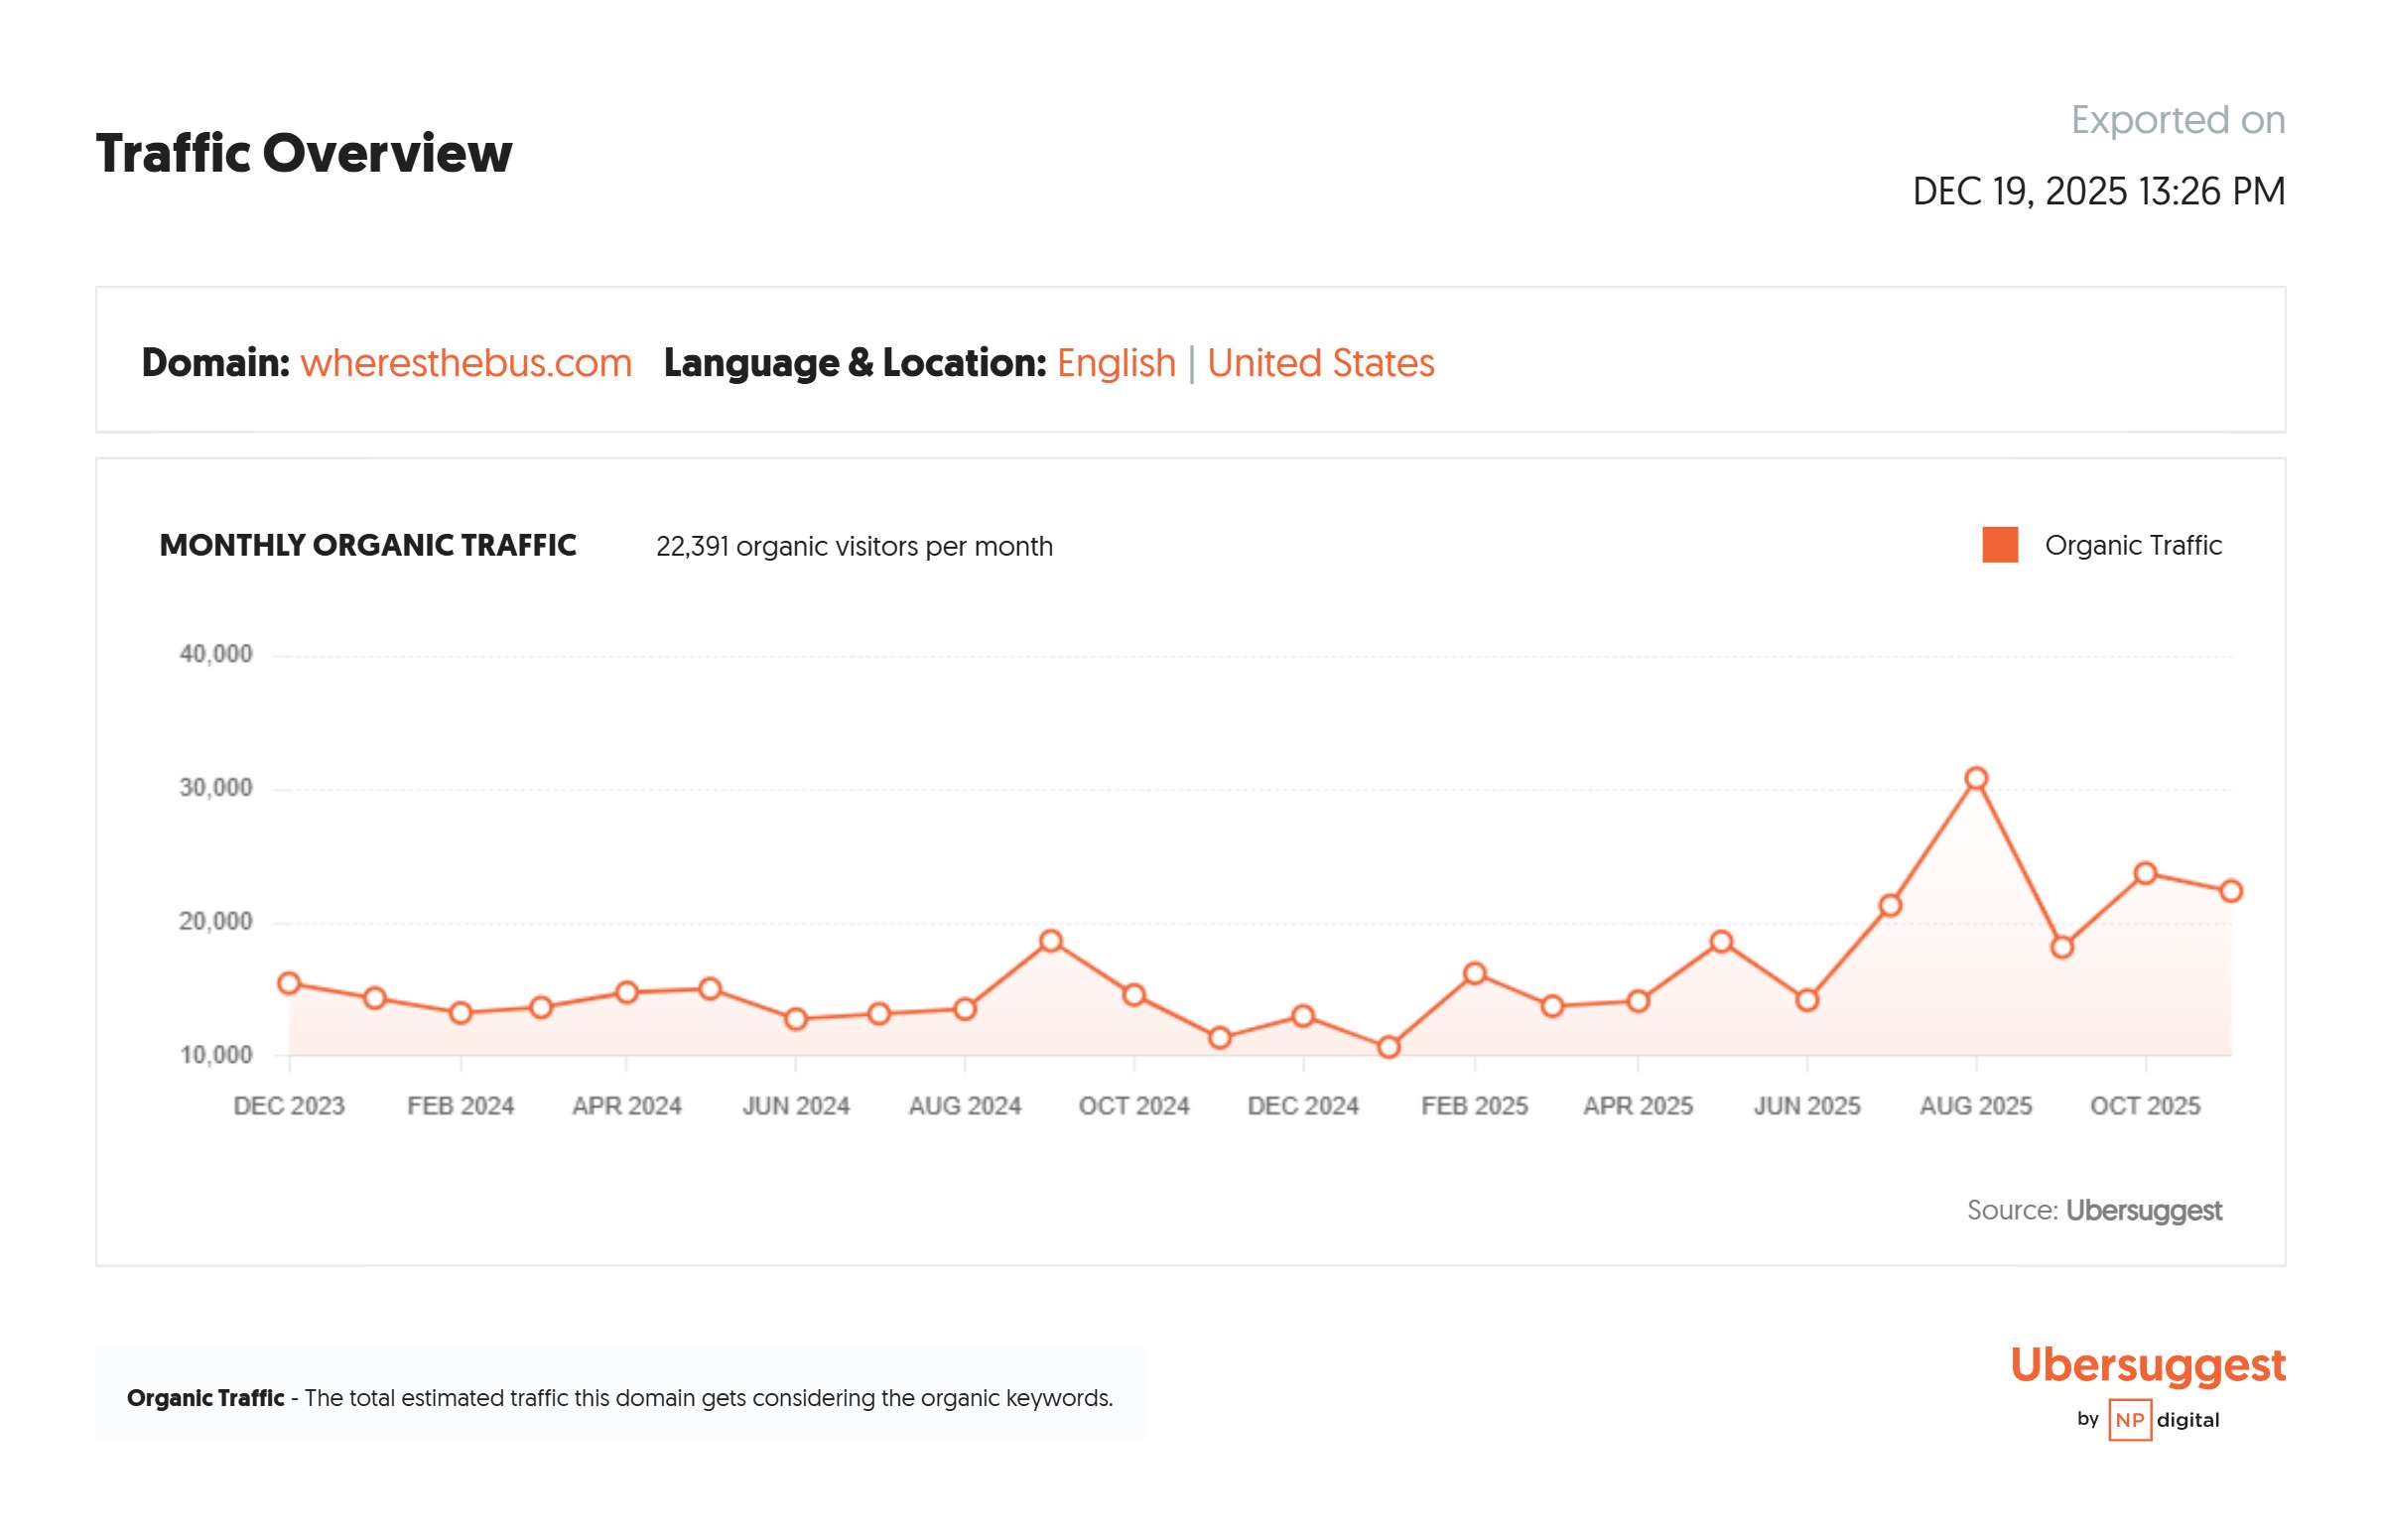Click the Ubersuggest source link

click(2142, 1210)
